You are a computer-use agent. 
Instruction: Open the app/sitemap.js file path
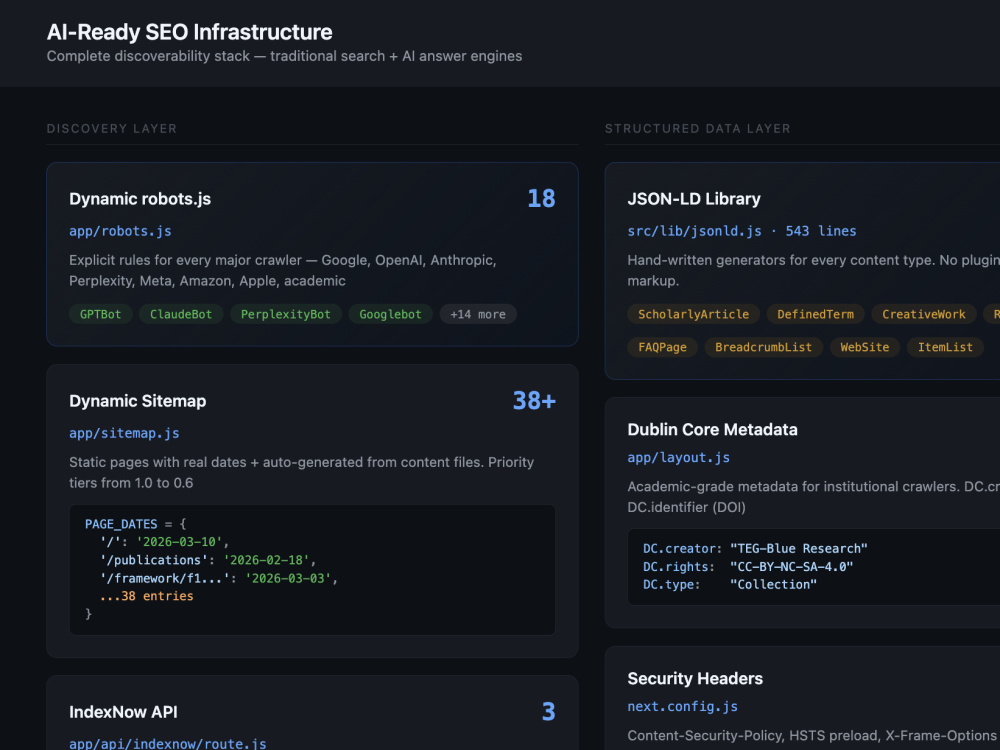tap(124, 433)
